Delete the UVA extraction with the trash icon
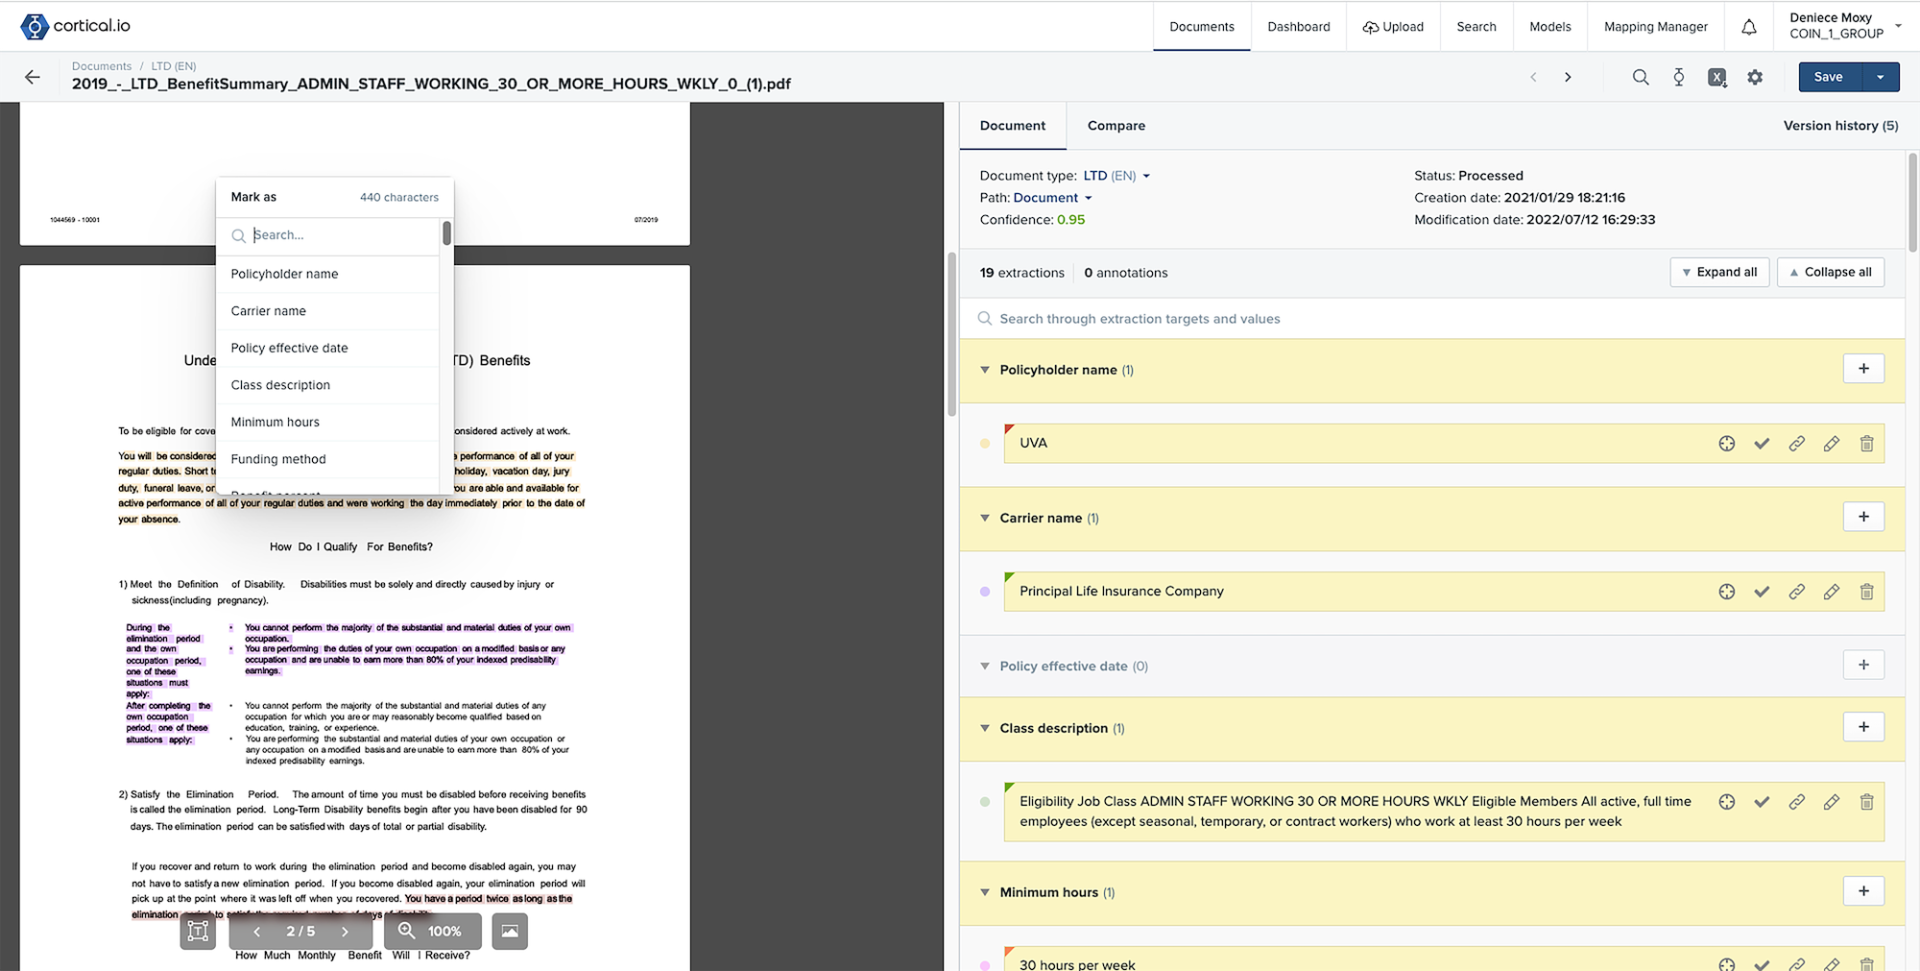This screenshot has width=1920, height=971. point(1866,443)
